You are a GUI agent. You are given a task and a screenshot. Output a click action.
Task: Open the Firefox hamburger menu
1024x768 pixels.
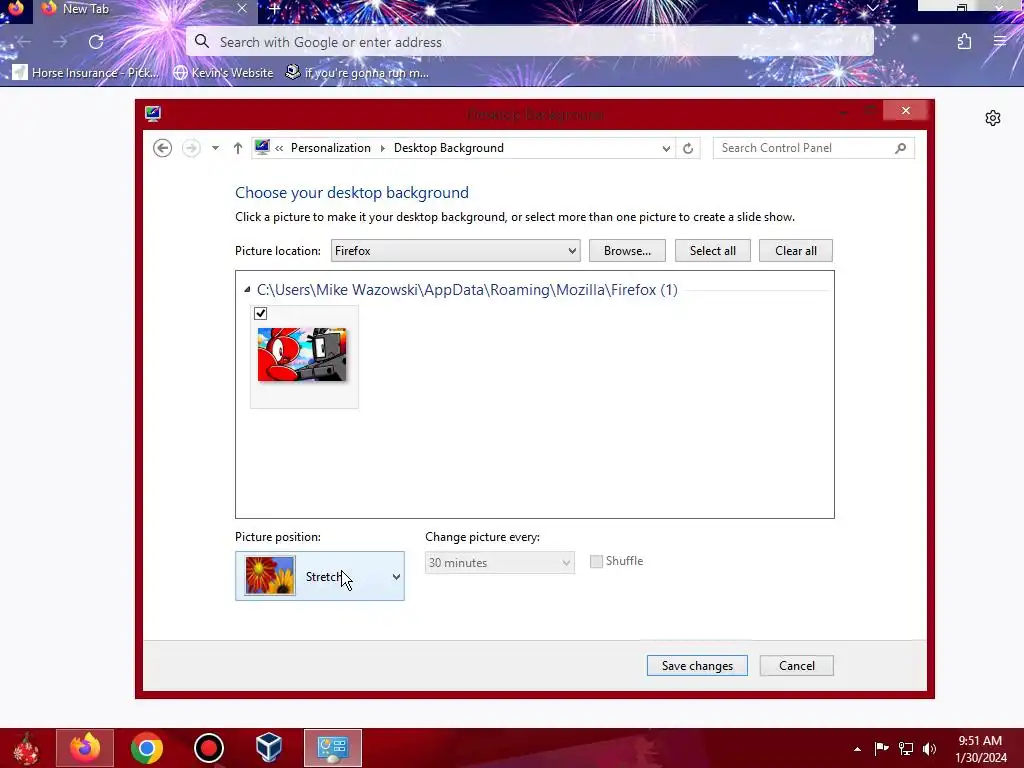pyautogui.click(x=1000, y=42)
